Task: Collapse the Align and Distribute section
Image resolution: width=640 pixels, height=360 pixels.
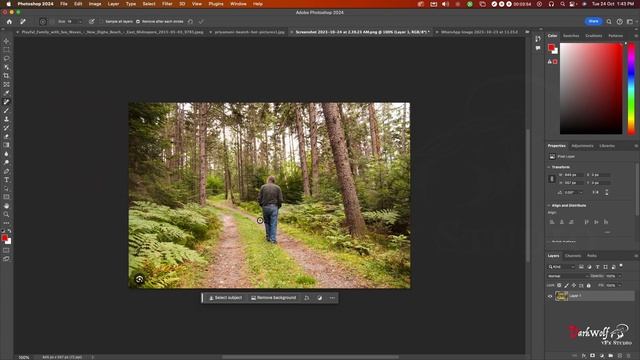Action: pos(549,205)
